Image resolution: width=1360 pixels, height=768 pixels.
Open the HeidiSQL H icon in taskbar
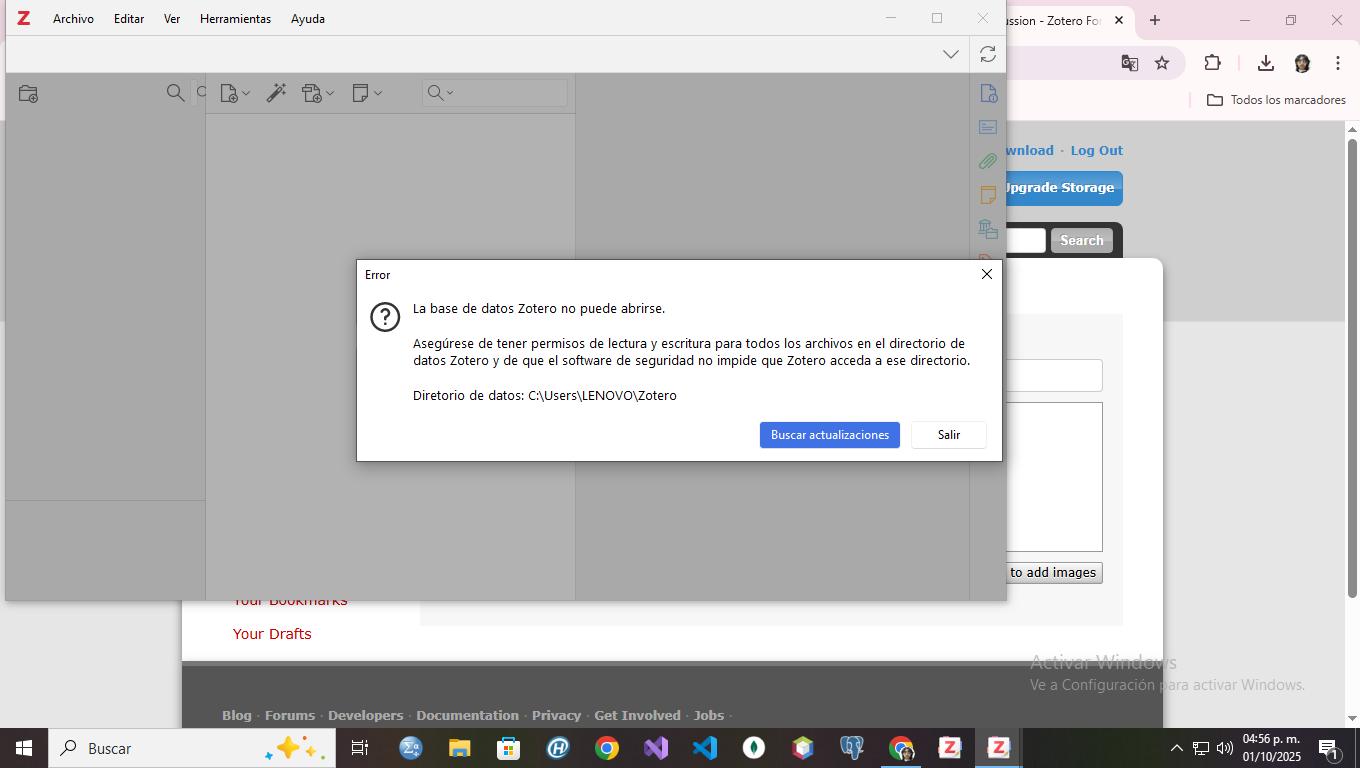[558, 748]
